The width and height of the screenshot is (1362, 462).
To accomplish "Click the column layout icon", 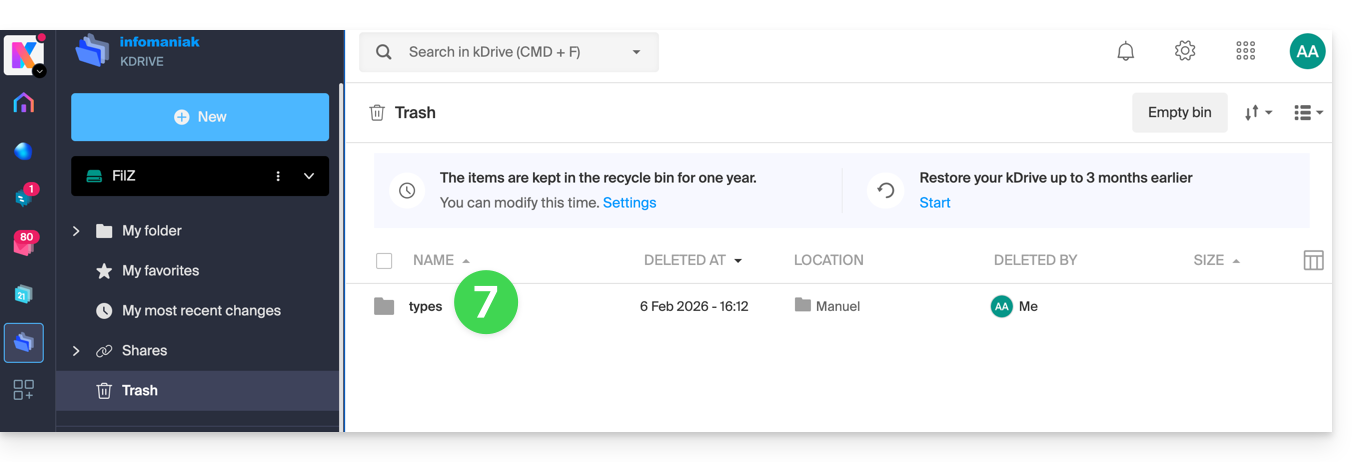I will point(1313,261).
